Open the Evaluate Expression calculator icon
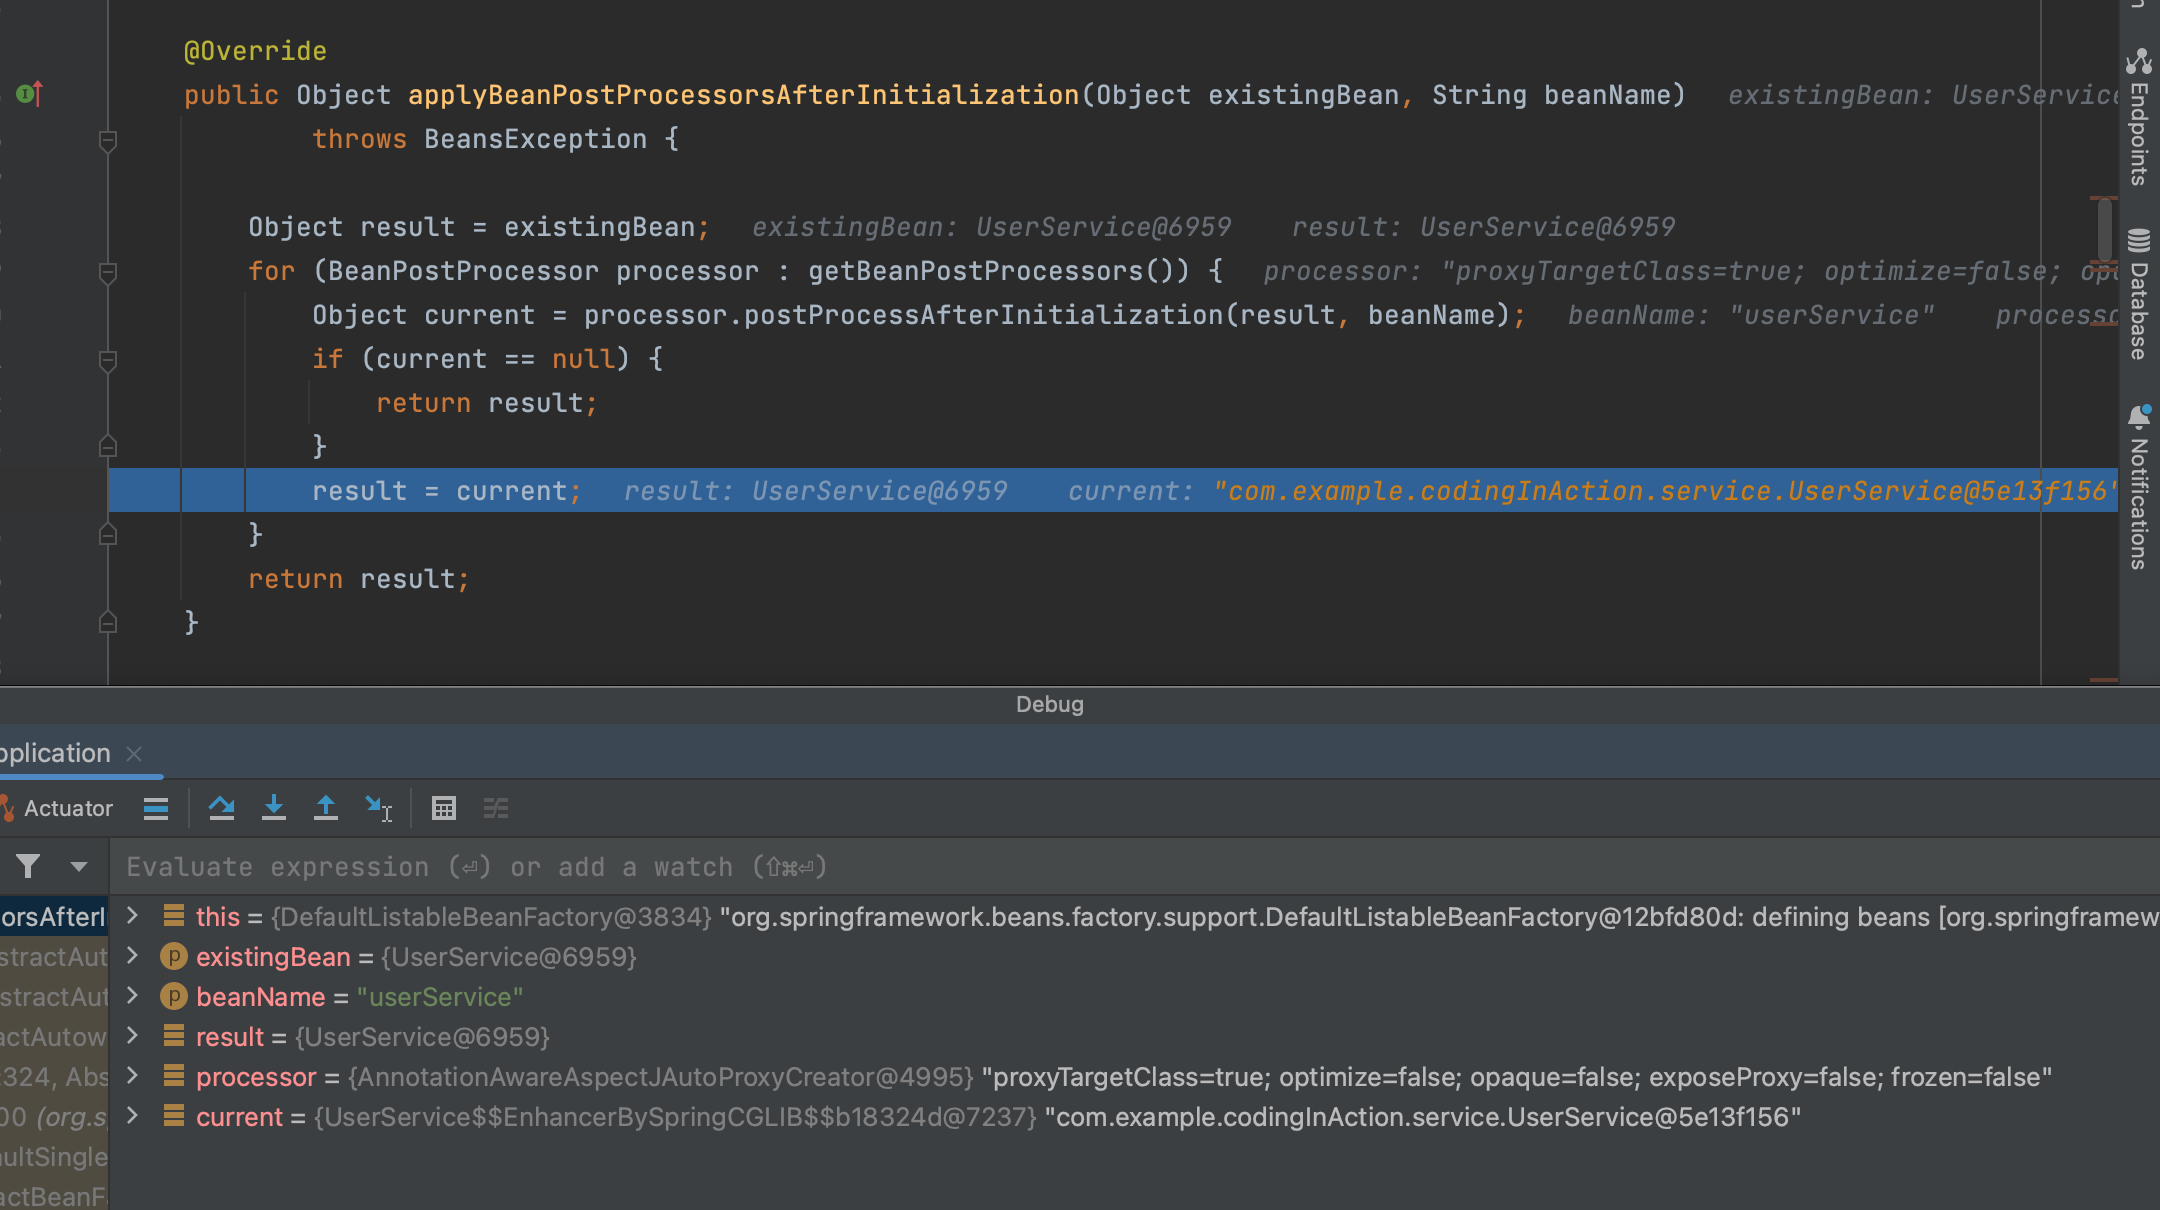This screenshot has height=1210, width=2160. [444, 808]
